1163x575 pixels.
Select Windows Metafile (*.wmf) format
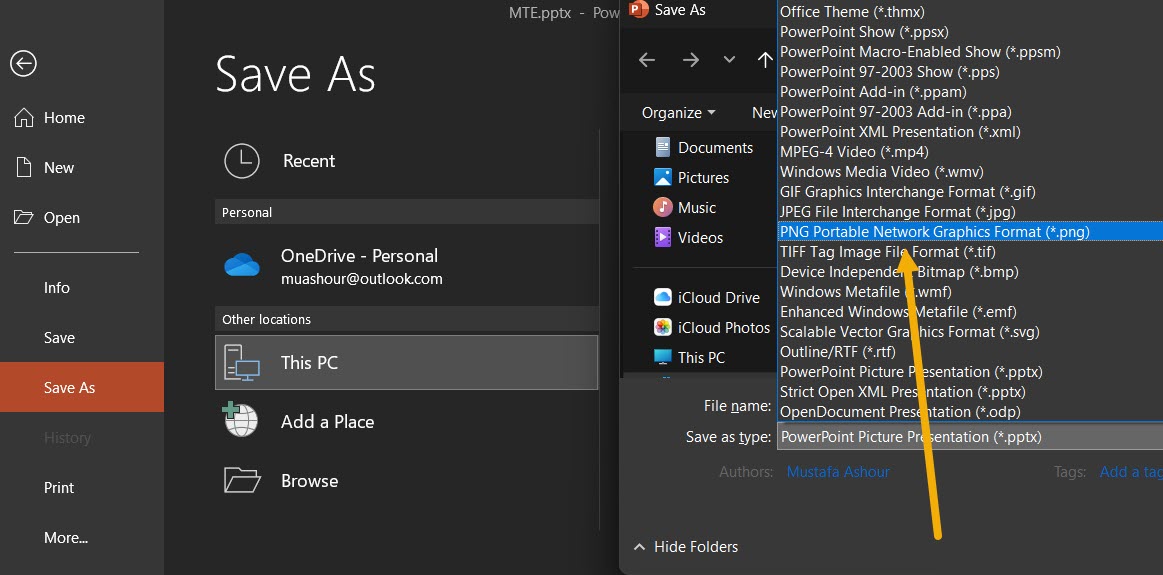pyautogui.click(x=970, y=292)
